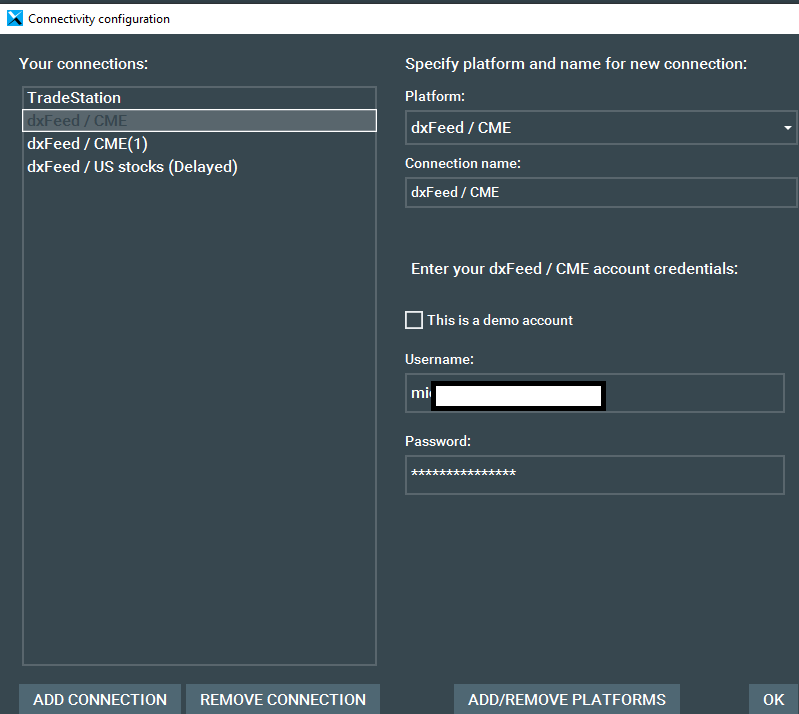799x714 pixels.
Task: Open ADD/REMOVE PLATFORMS
Action: (566, 699)
